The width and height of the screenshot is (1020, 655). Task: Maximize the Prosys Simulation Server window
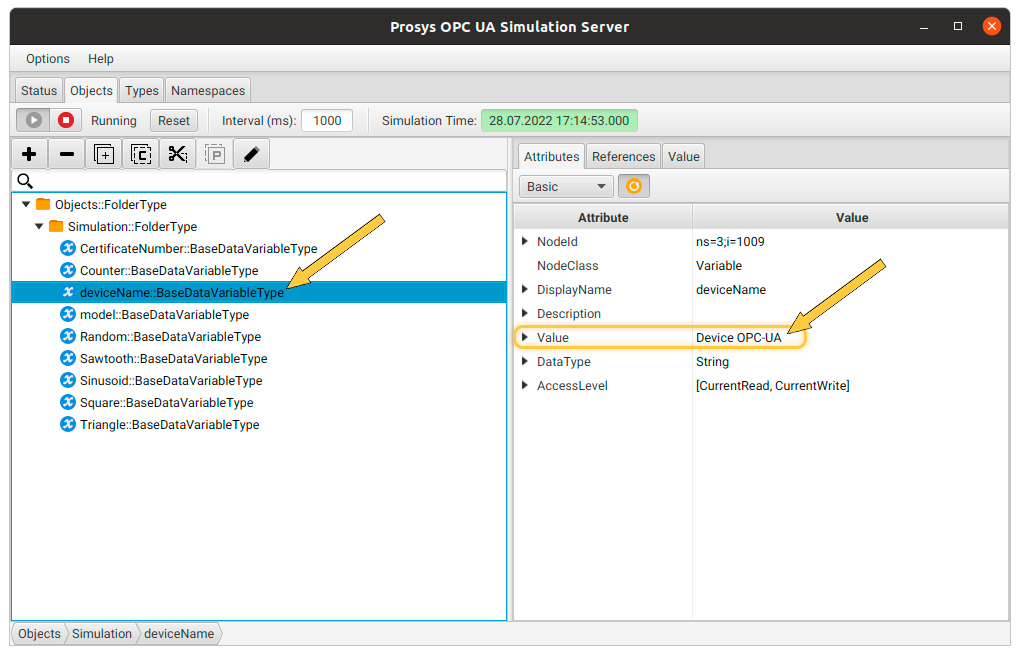(x=958, y=26)
